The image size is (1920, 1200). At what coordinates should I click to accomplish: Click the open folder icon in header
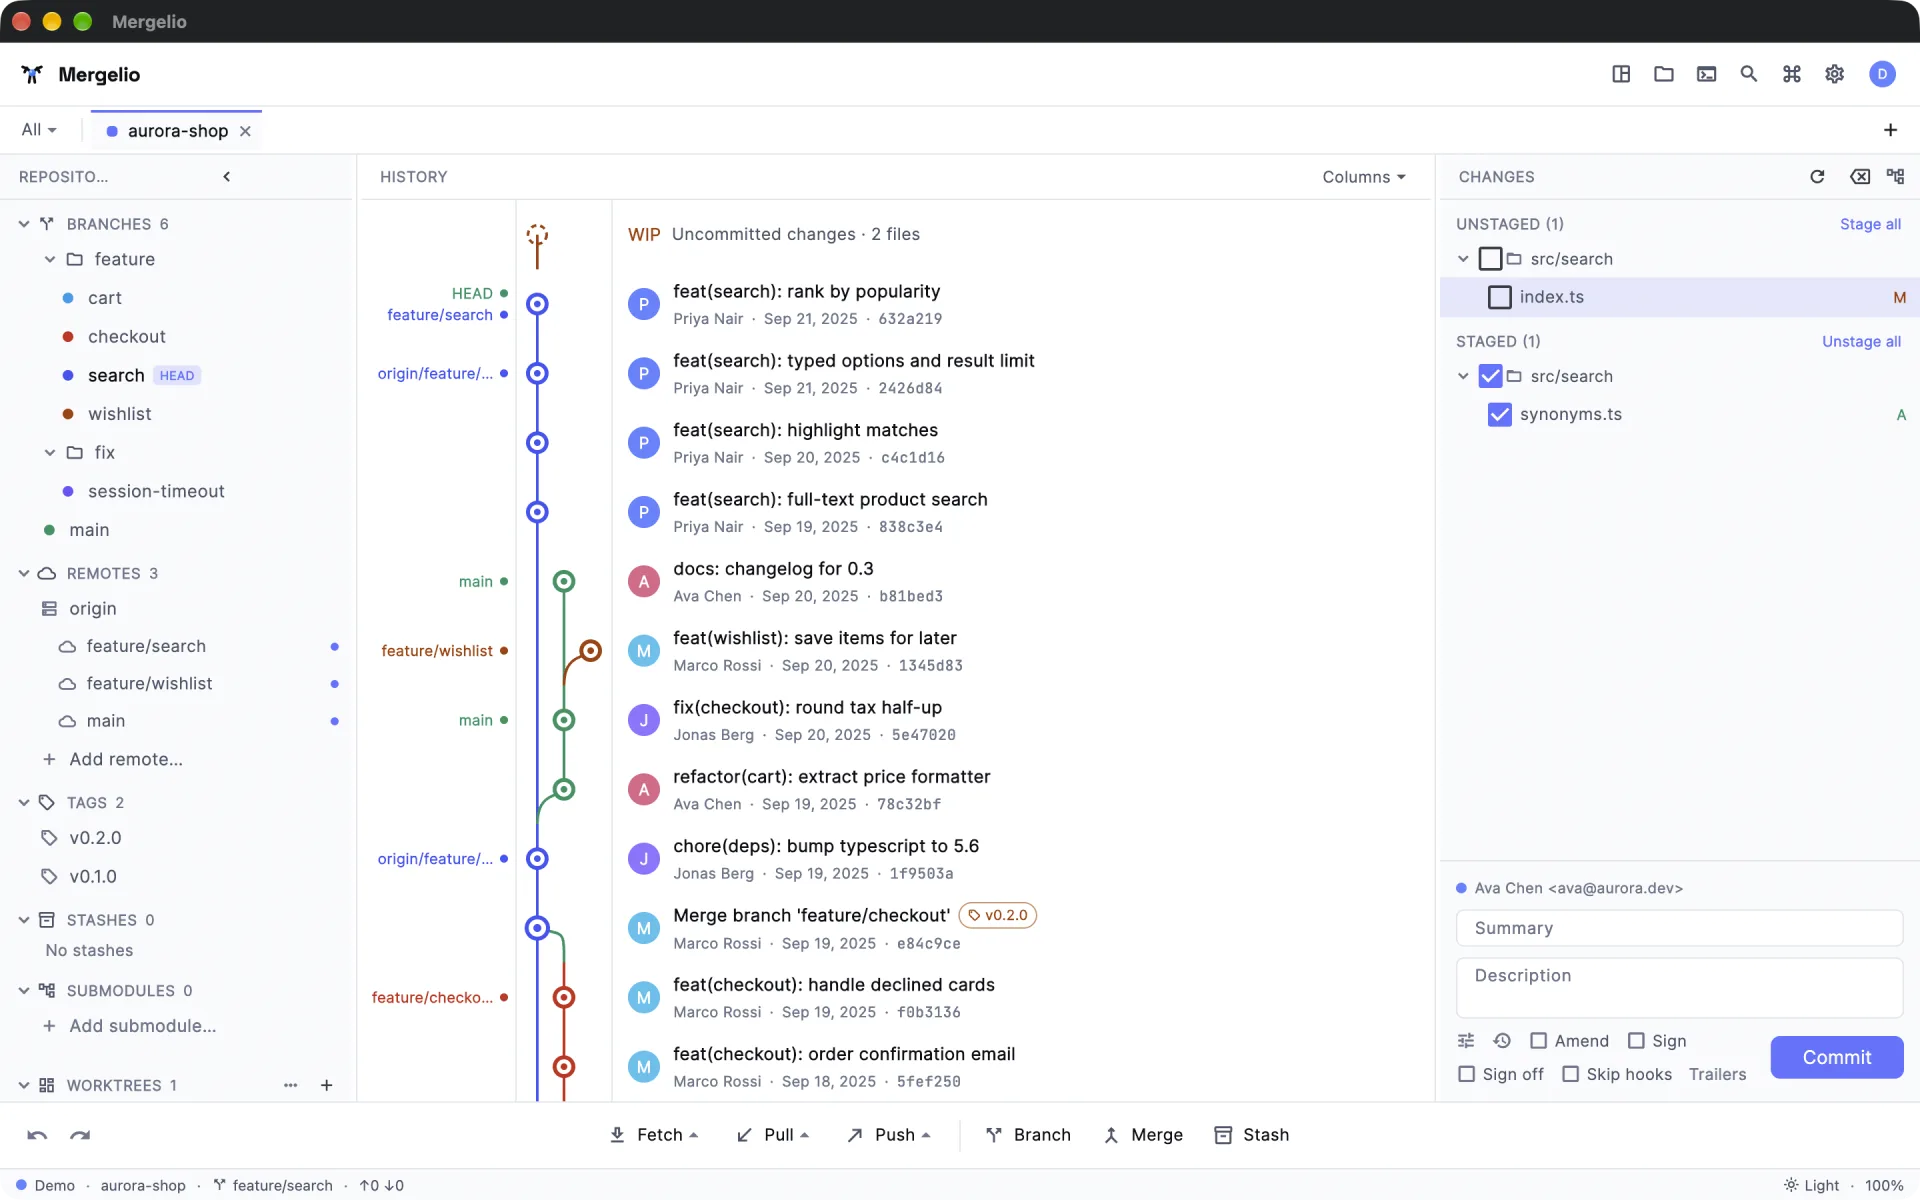pyautogui.click(x=1664, y=74)
